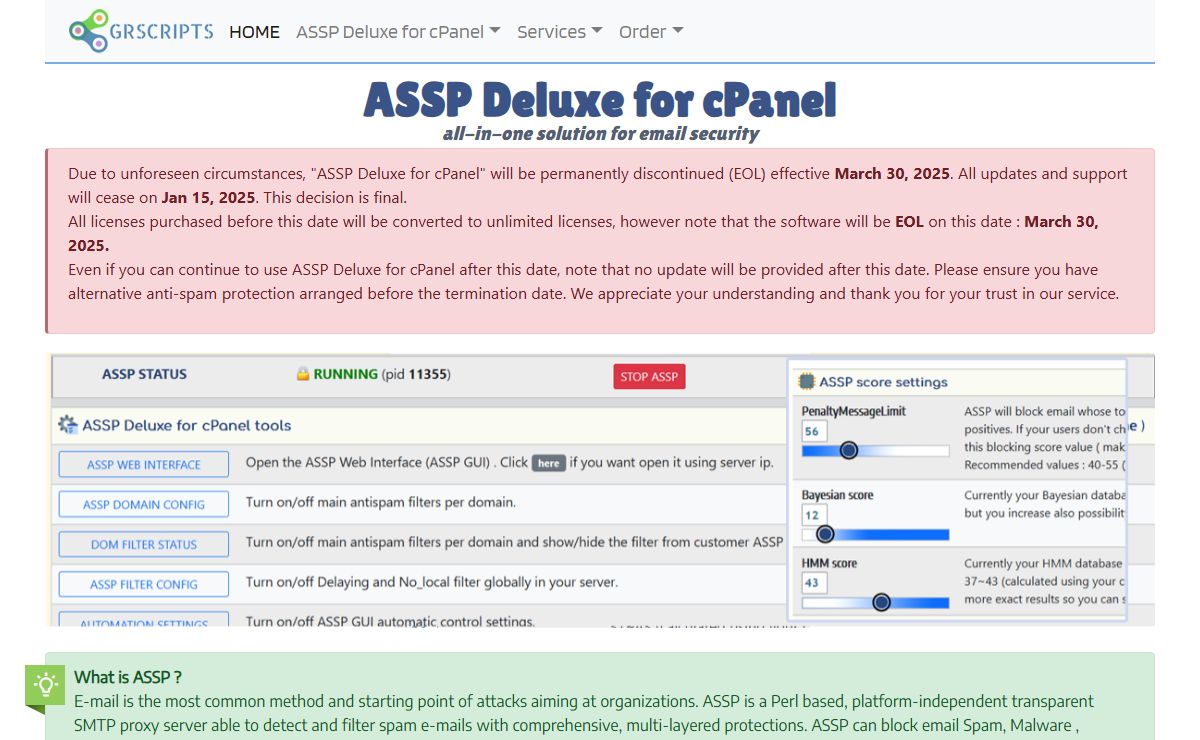Click the ASSP WEB INTERFACE button
The height and width of the screenshot is (740, 1200).
[x=144, y=465]
